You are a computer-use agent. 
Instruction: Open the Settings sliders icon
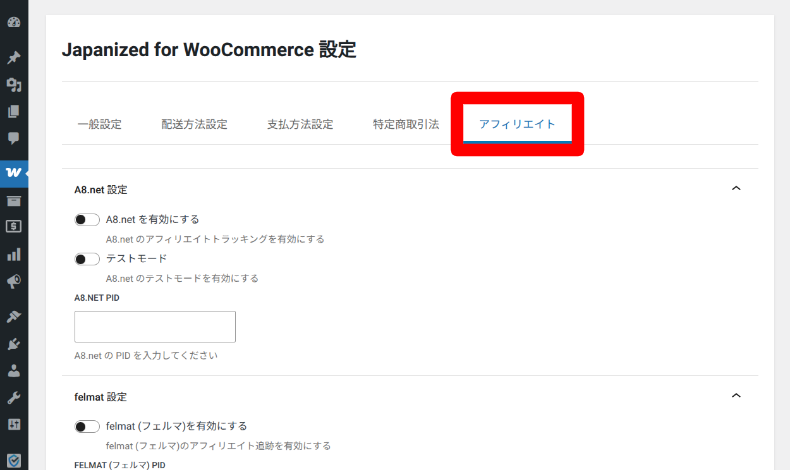14,425
